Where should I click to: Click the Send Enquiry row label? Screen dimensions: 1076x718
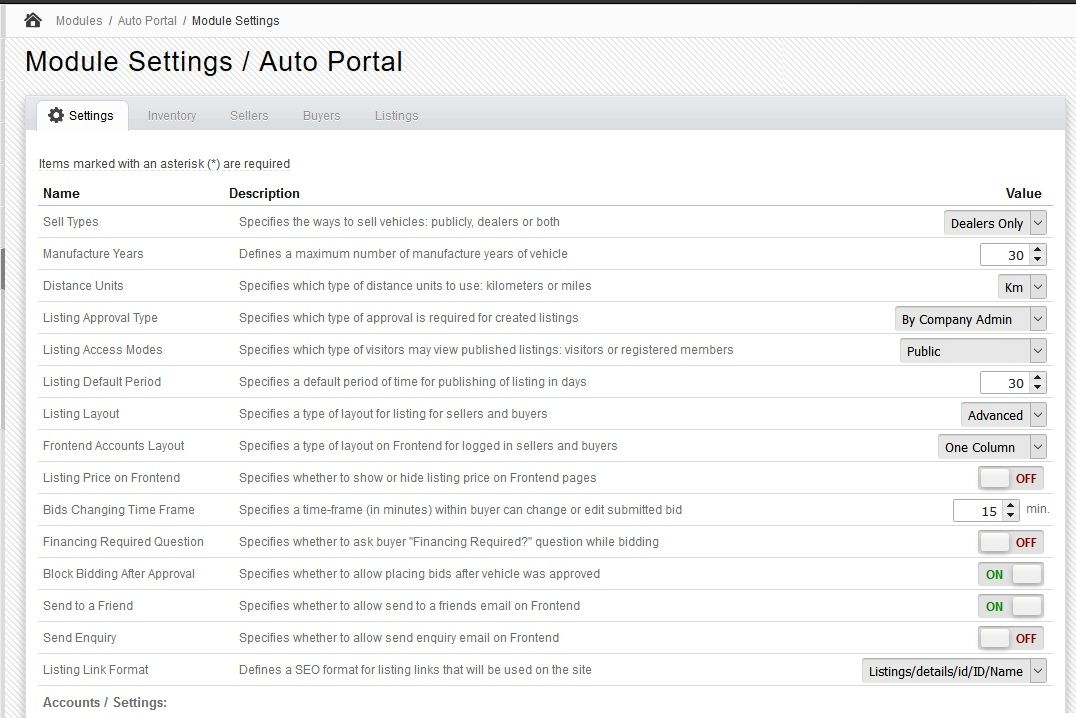click(80, 638)
